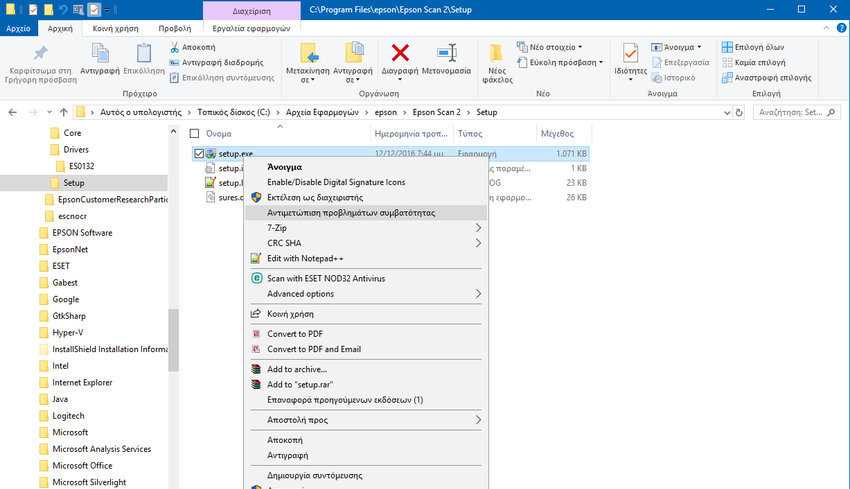This screenshot has height=489, width=850.
Task: Select the Drivers folder in the tree
Action: [x=76, y=150]
